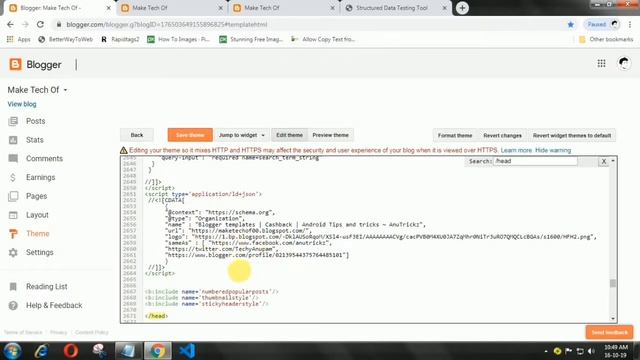
Task: Open the Theme paint roller icon
Action: [x=13, y=234]
